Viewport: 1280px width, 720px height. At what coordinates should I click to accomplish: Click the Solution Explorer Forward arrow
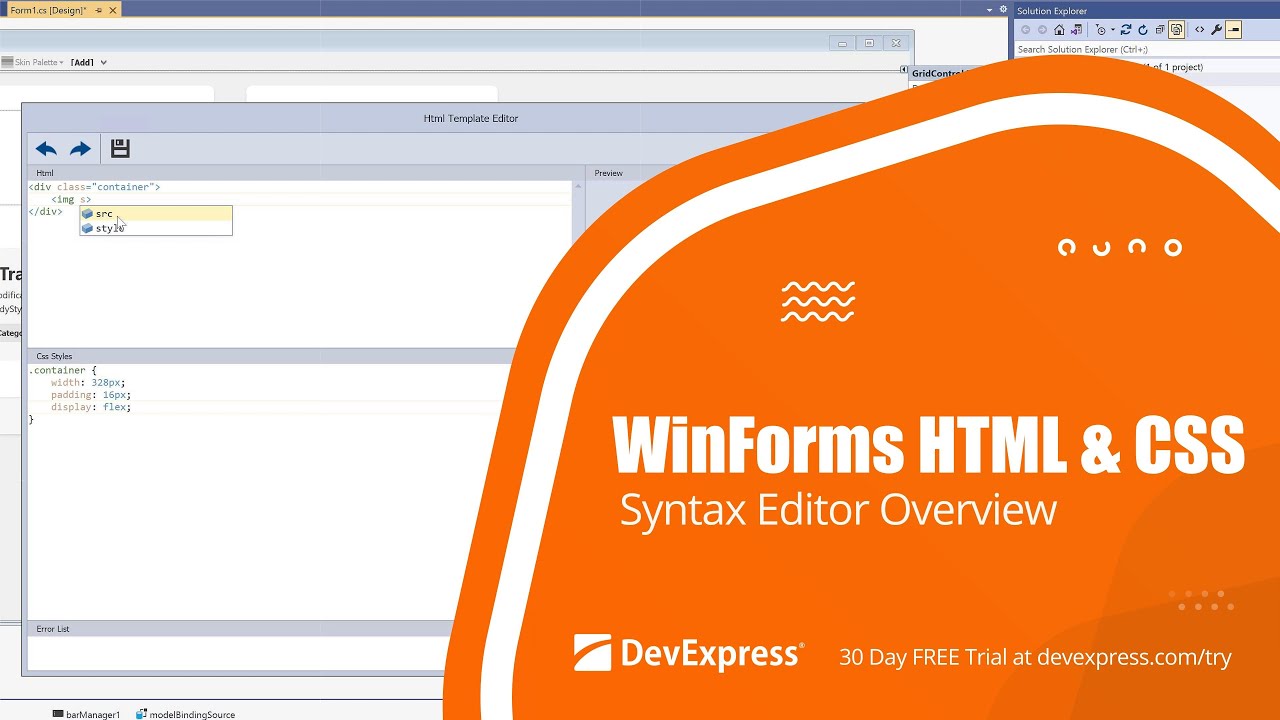coord(1042,30)
